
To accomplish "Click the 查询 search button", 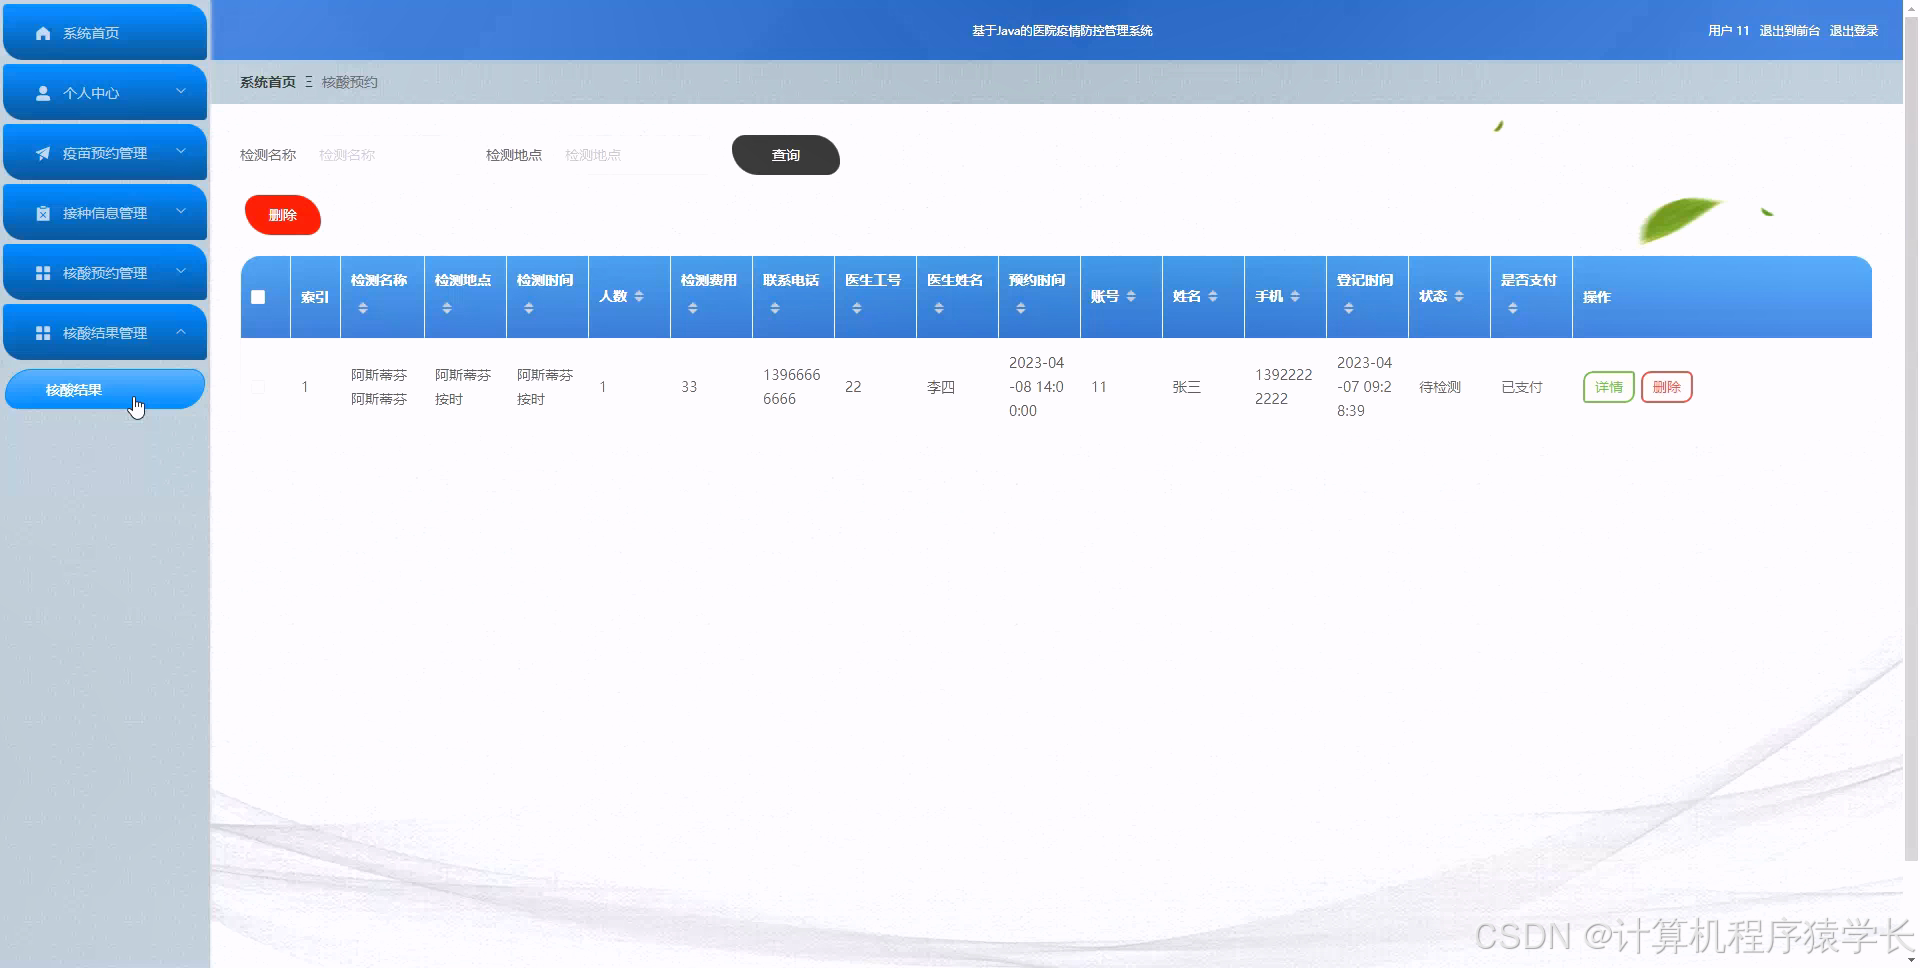I will (x=786, y=155).
